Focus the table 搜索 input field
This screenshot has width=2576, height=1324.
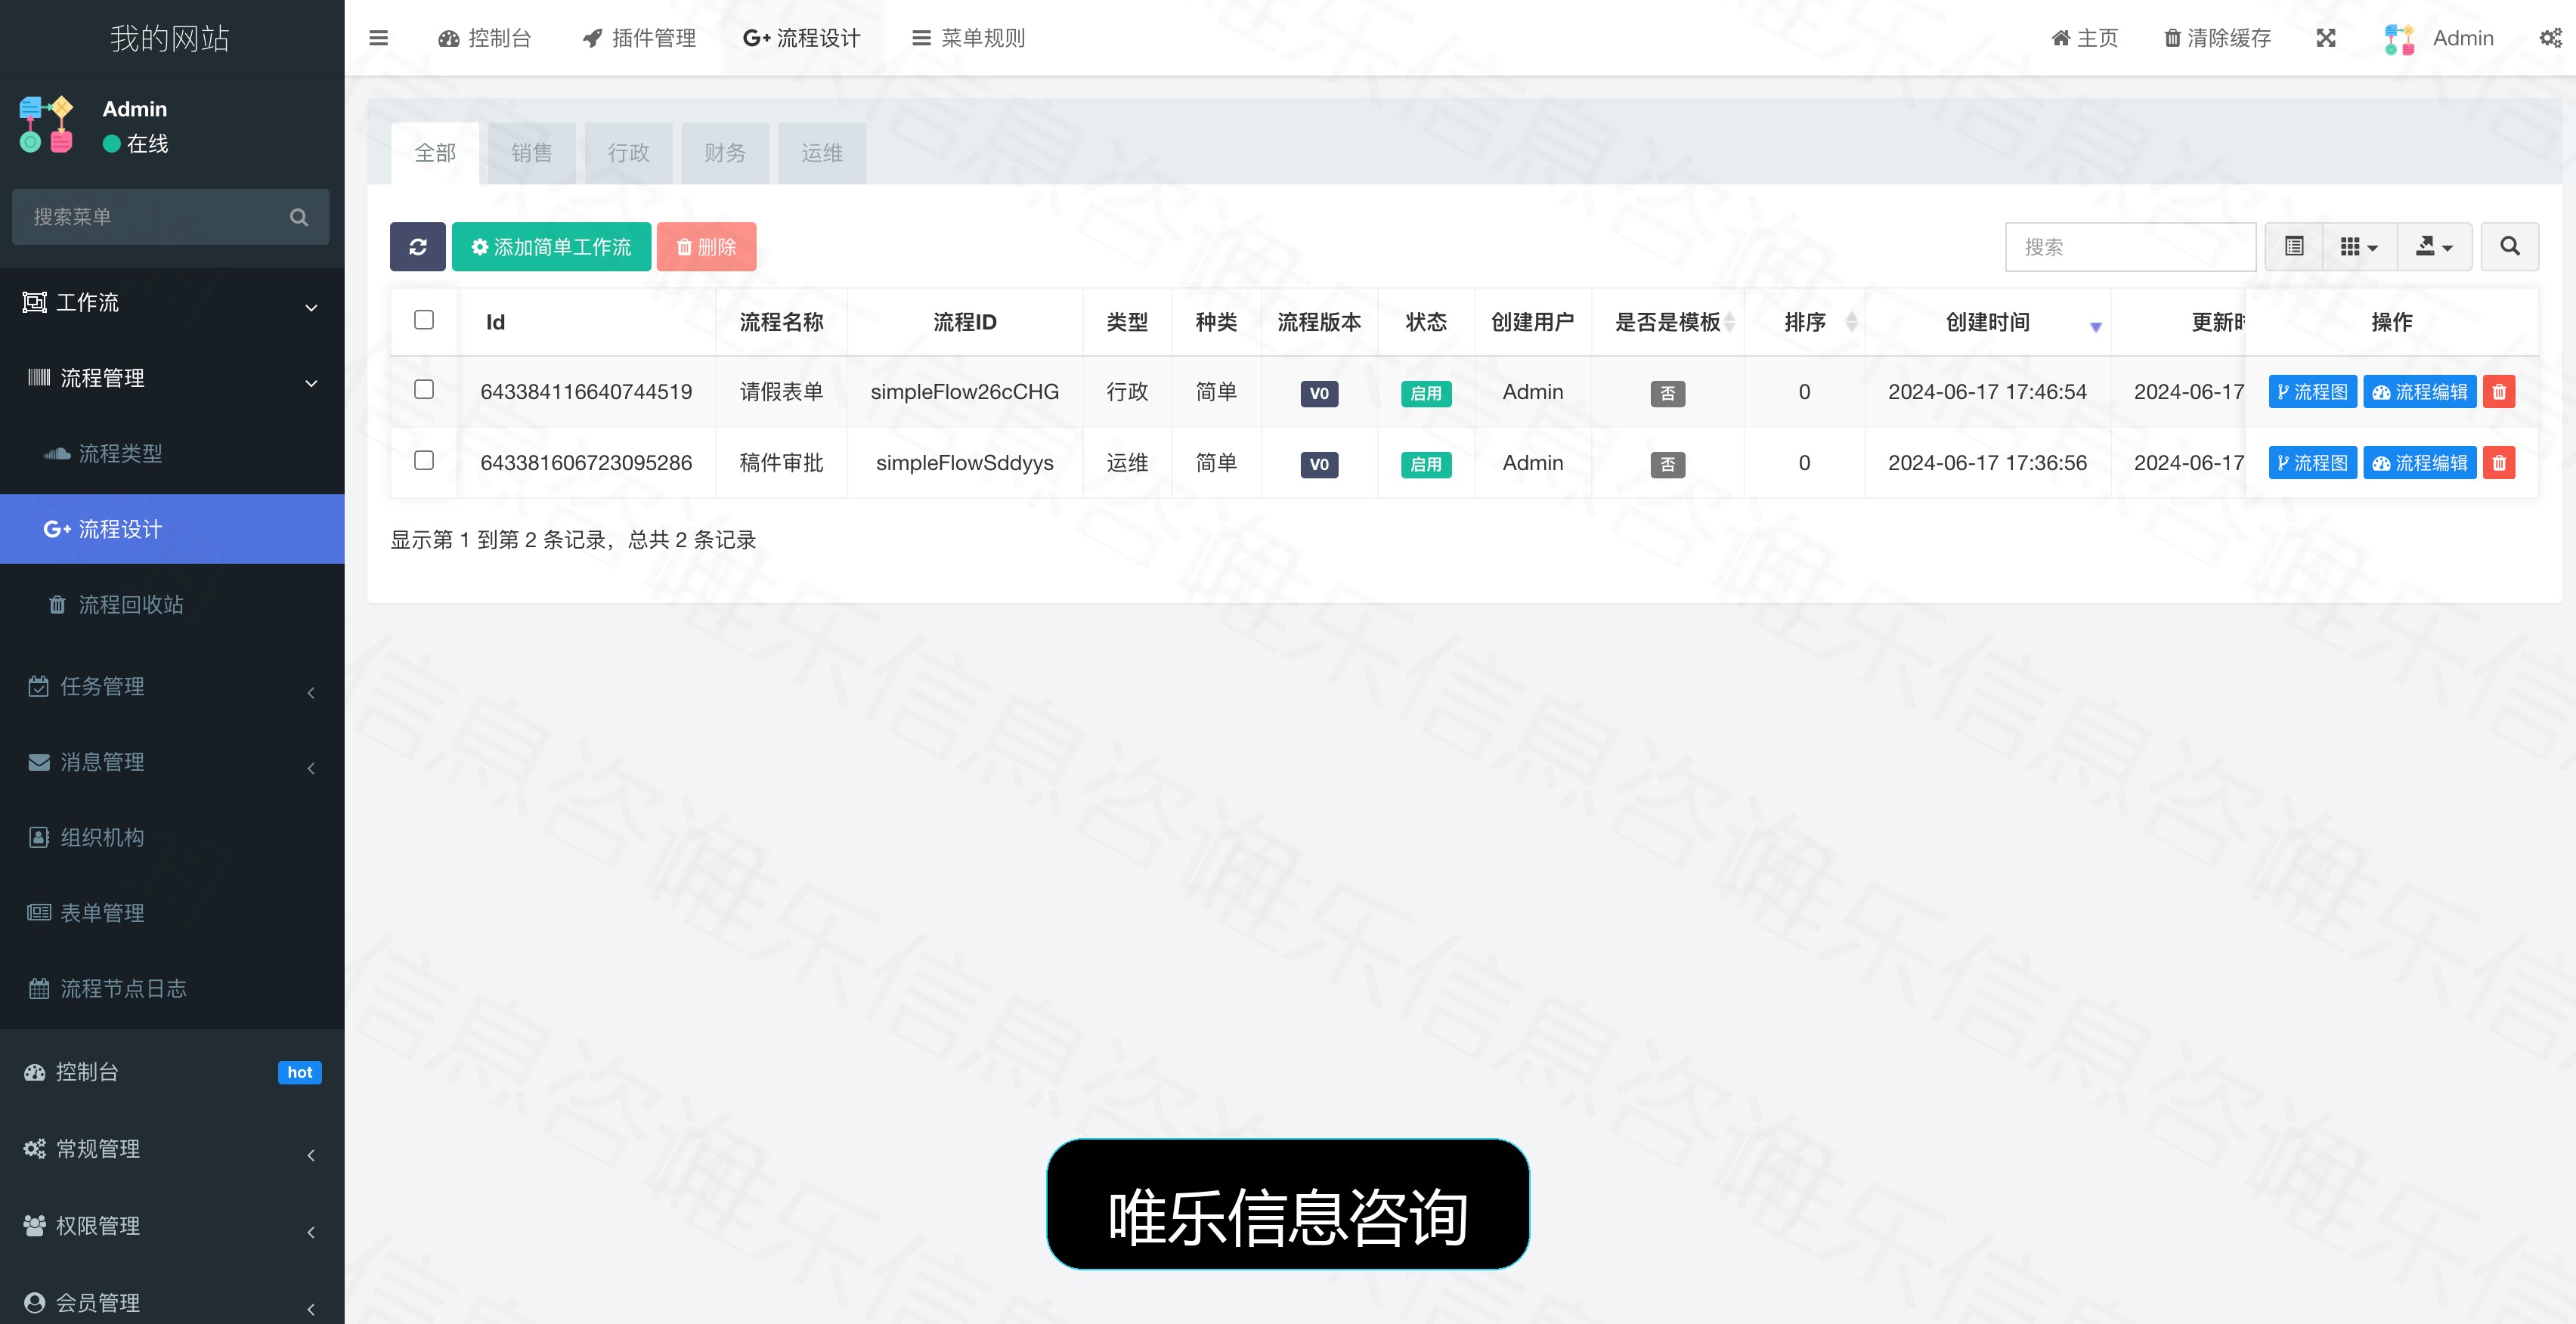(x=2130, y=247)
